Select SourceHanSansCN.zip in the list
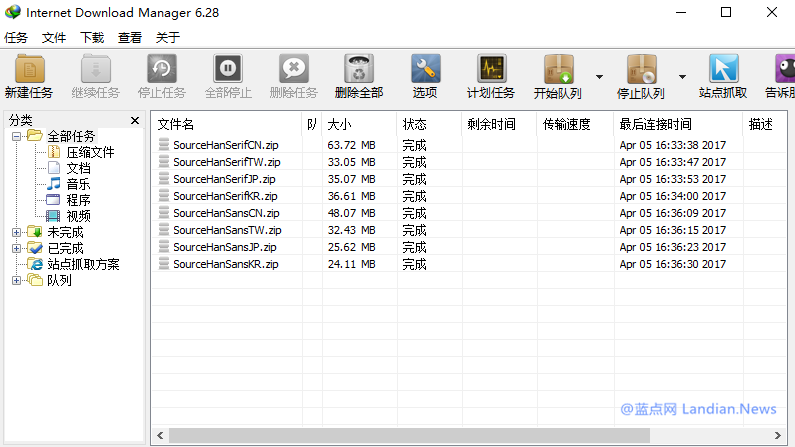The height and width of the screenshot is (447, 795). pos(226,213)
